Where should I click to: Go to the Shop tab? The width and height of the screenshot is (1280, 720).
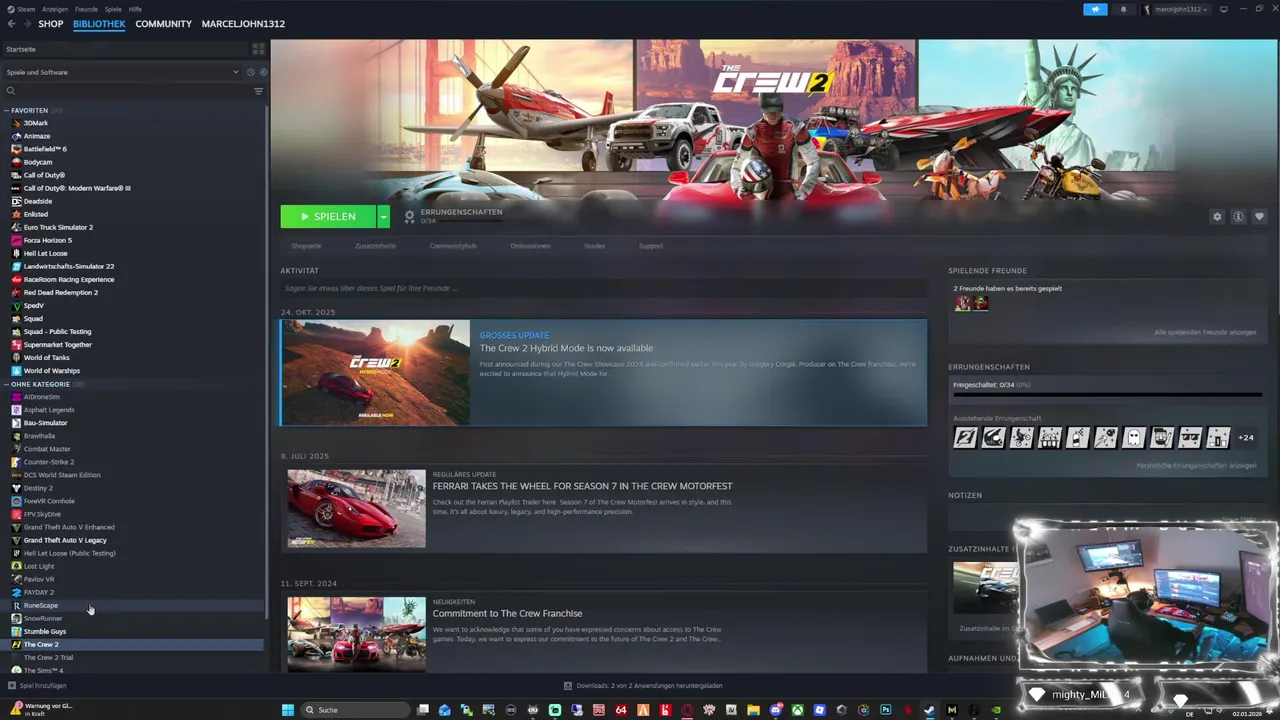[x=50, y=24]
